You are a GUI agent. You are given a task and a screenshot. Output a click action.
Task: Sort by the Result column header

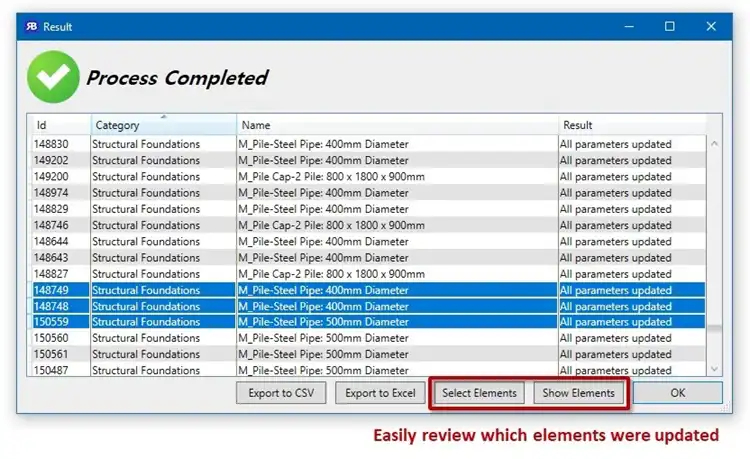pyautogui.click(x=632, y=125)
